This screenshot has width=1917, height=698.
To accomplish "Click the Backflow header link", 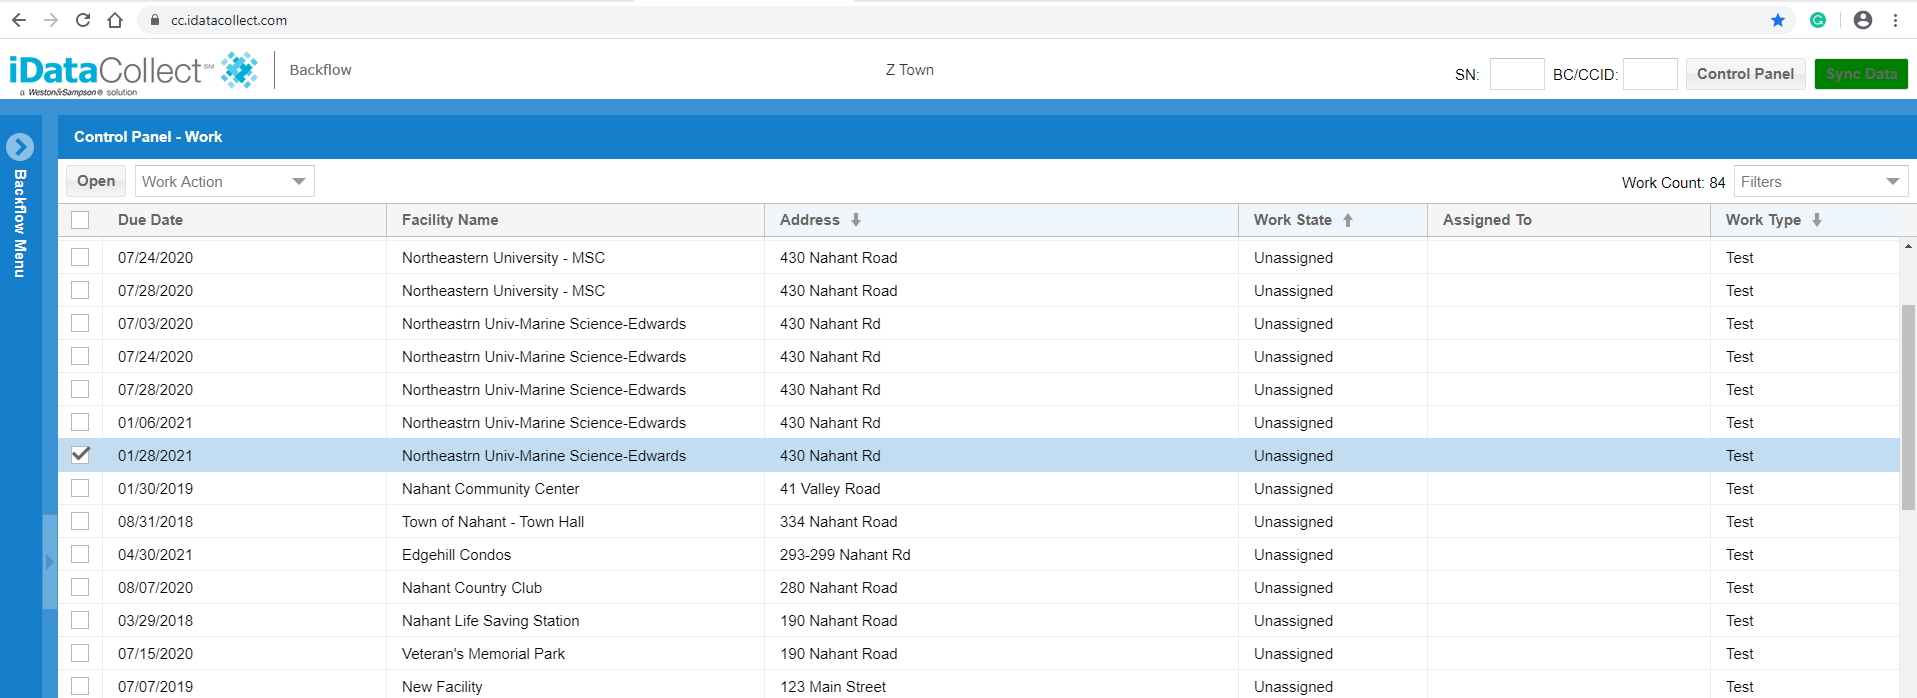I will click(x=320, y=70).
